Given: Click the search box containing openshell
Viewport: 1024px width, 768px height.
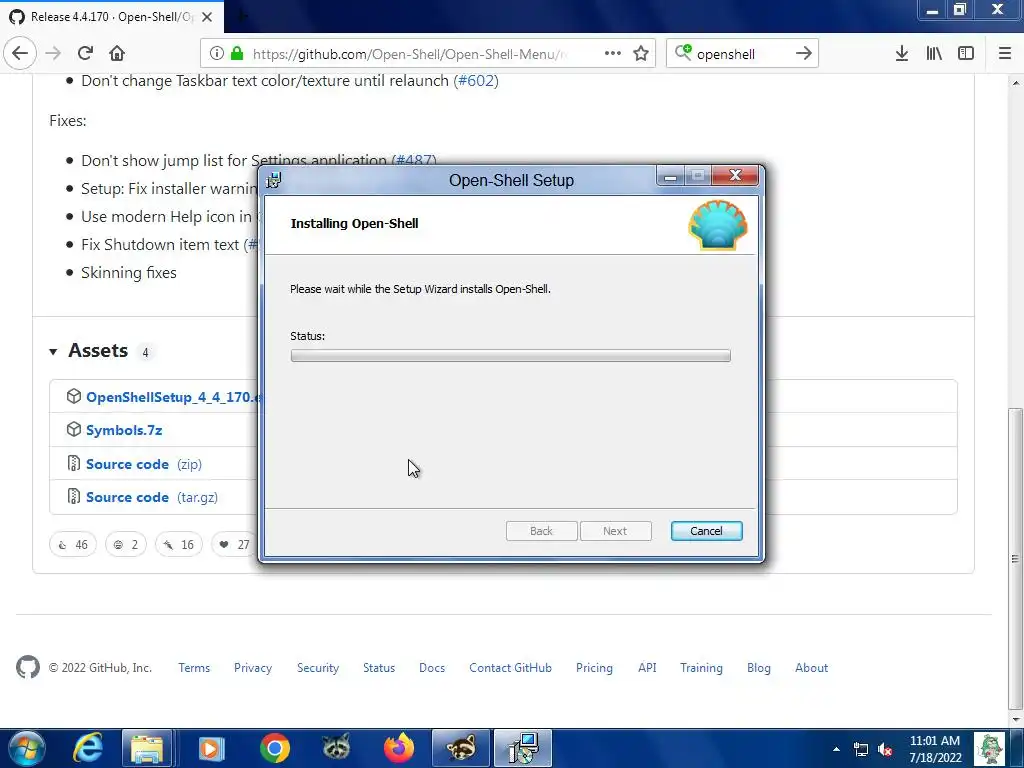Looking at the screenshot, I should 741,54.
